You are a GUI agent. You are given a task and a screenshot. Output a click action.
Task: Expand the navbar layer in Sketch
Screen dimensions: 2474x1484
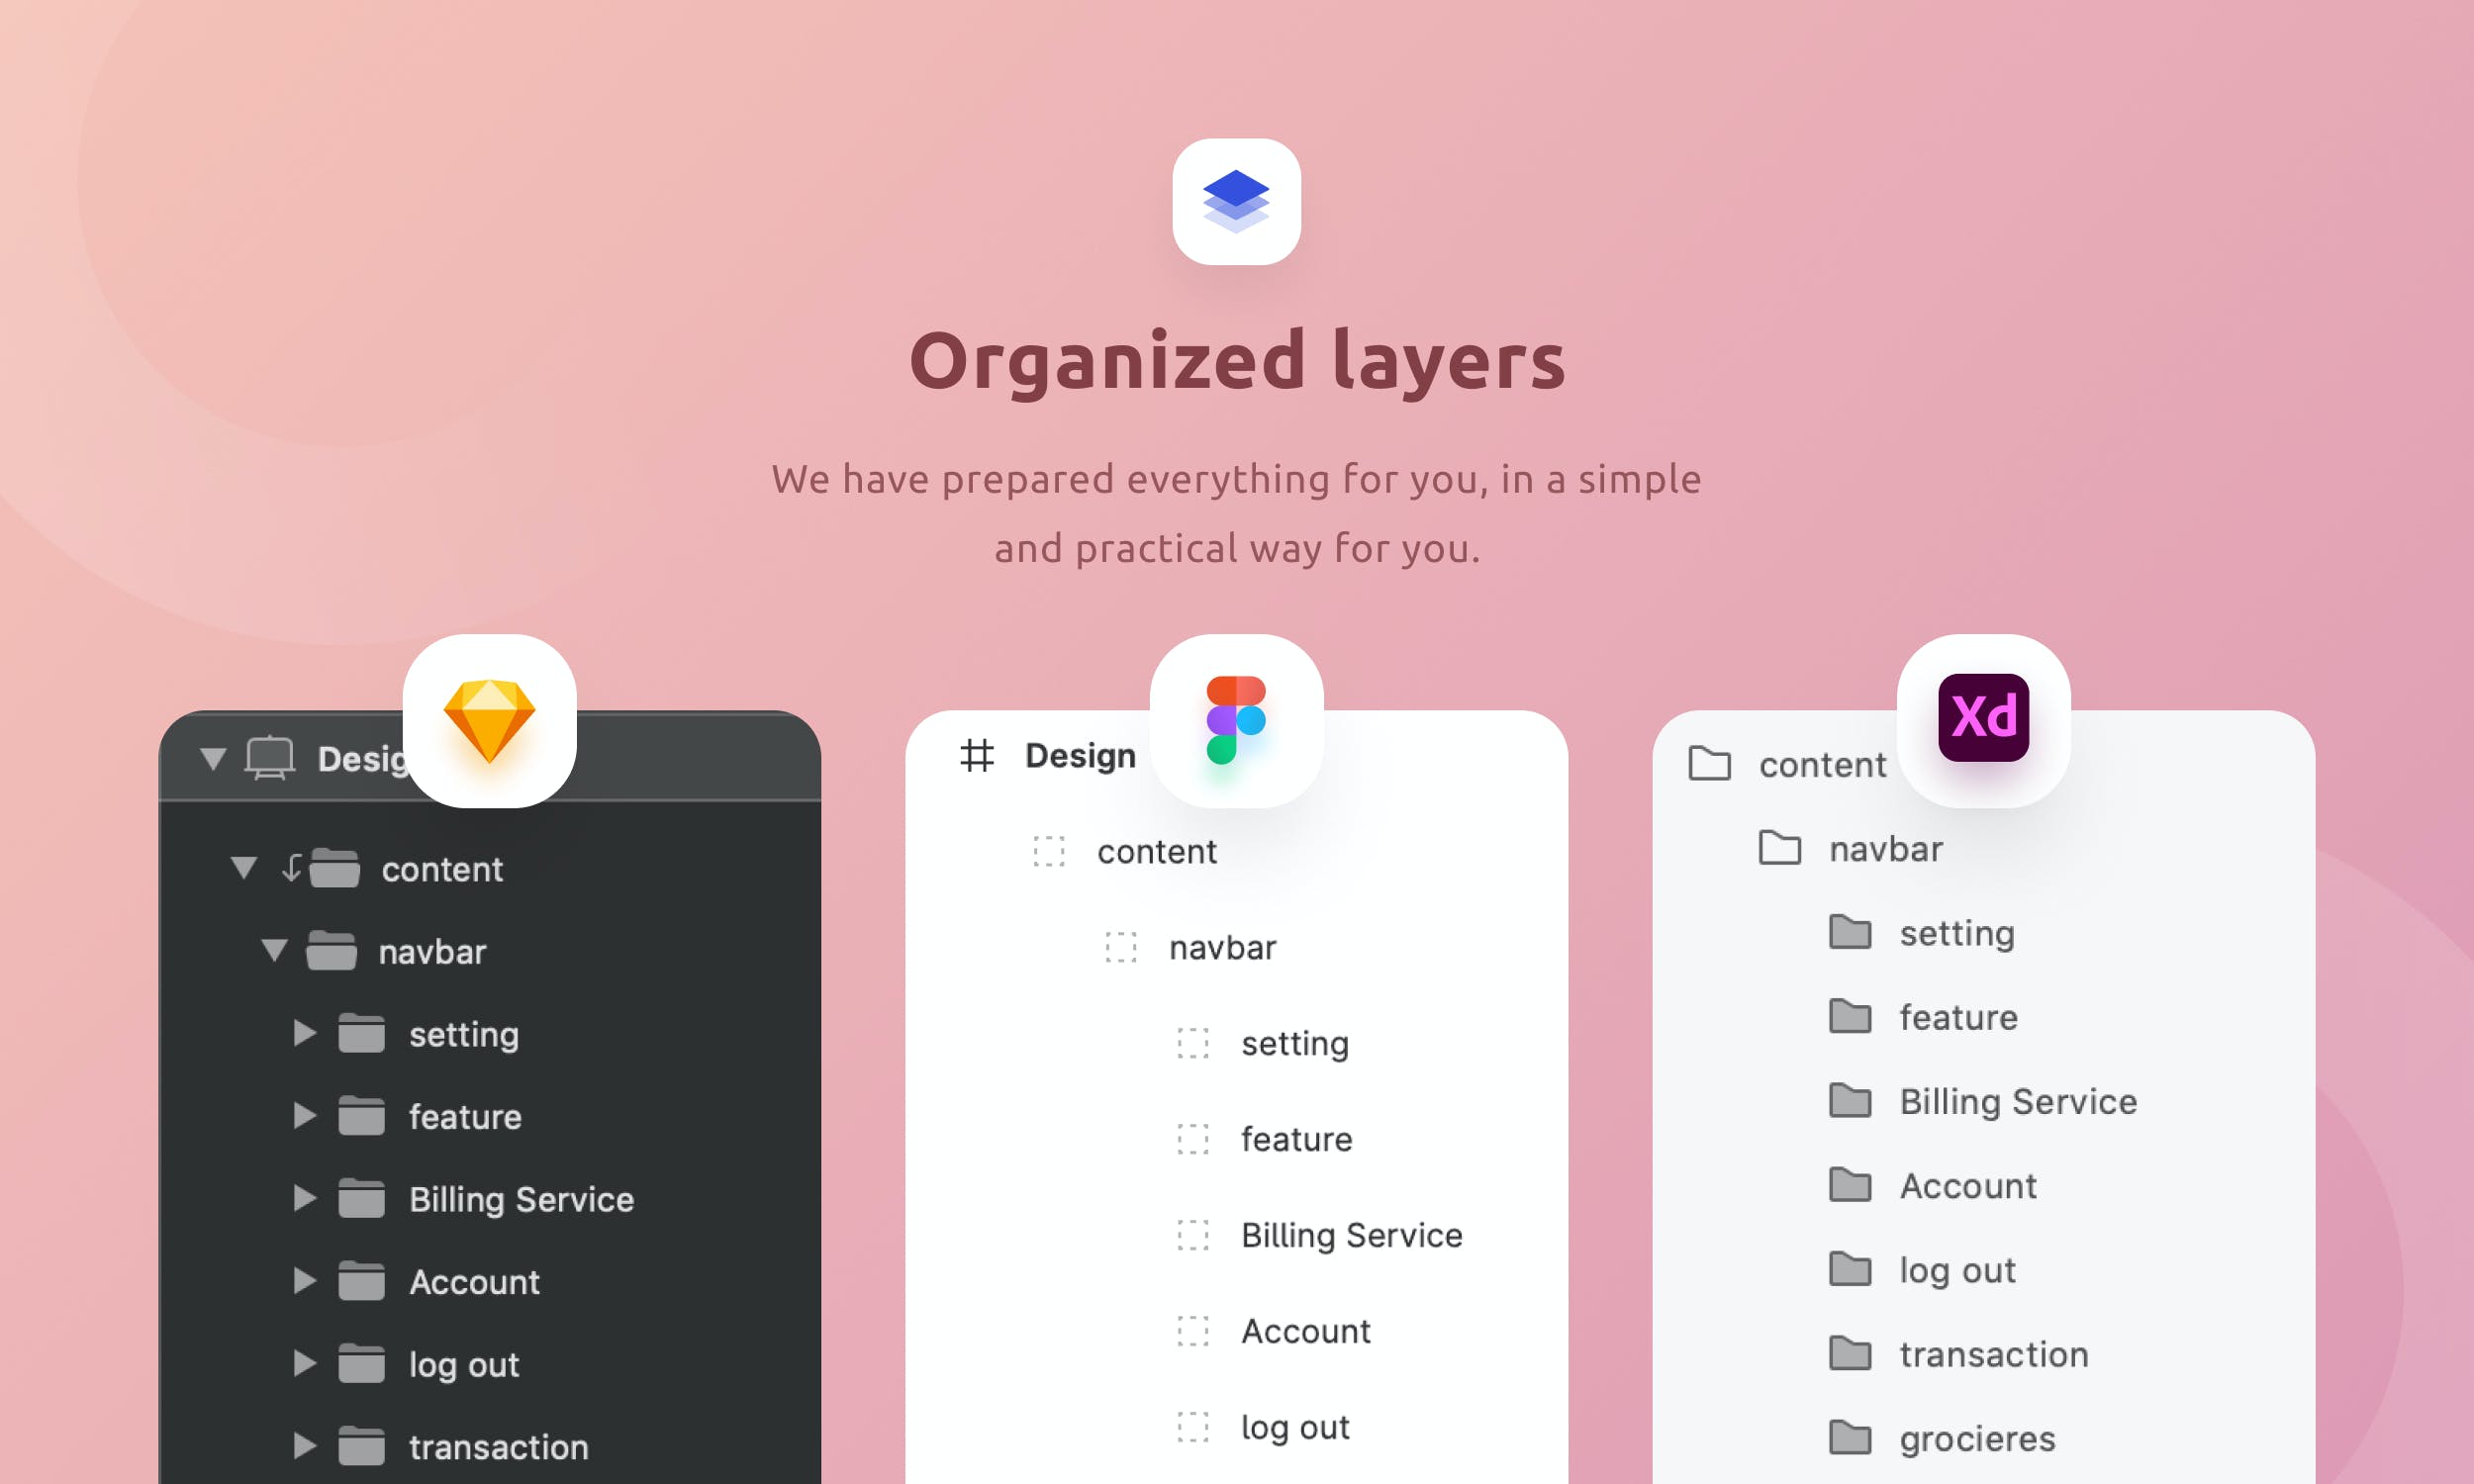tap(274, 952)
